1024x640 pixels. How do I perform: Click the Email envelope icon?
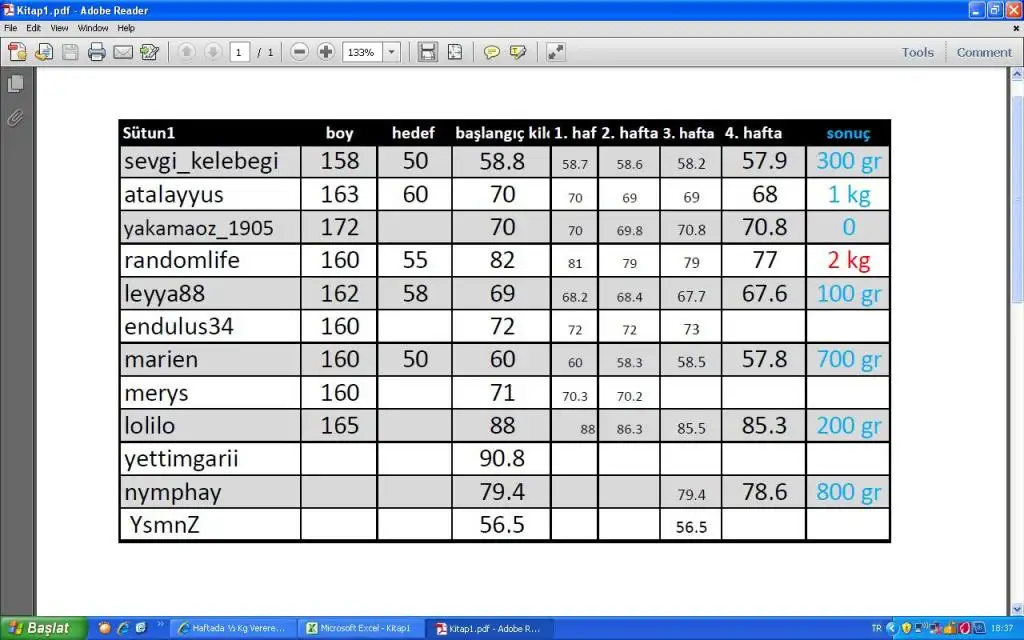123,52
